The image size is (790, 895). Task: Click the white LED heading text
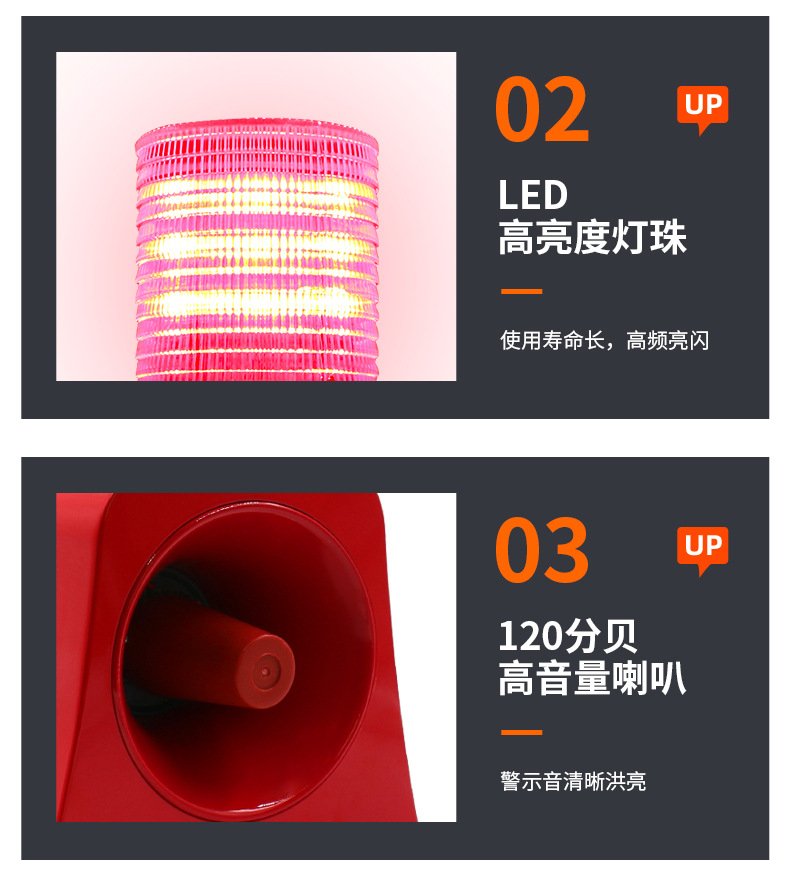[x=533, y=195]
